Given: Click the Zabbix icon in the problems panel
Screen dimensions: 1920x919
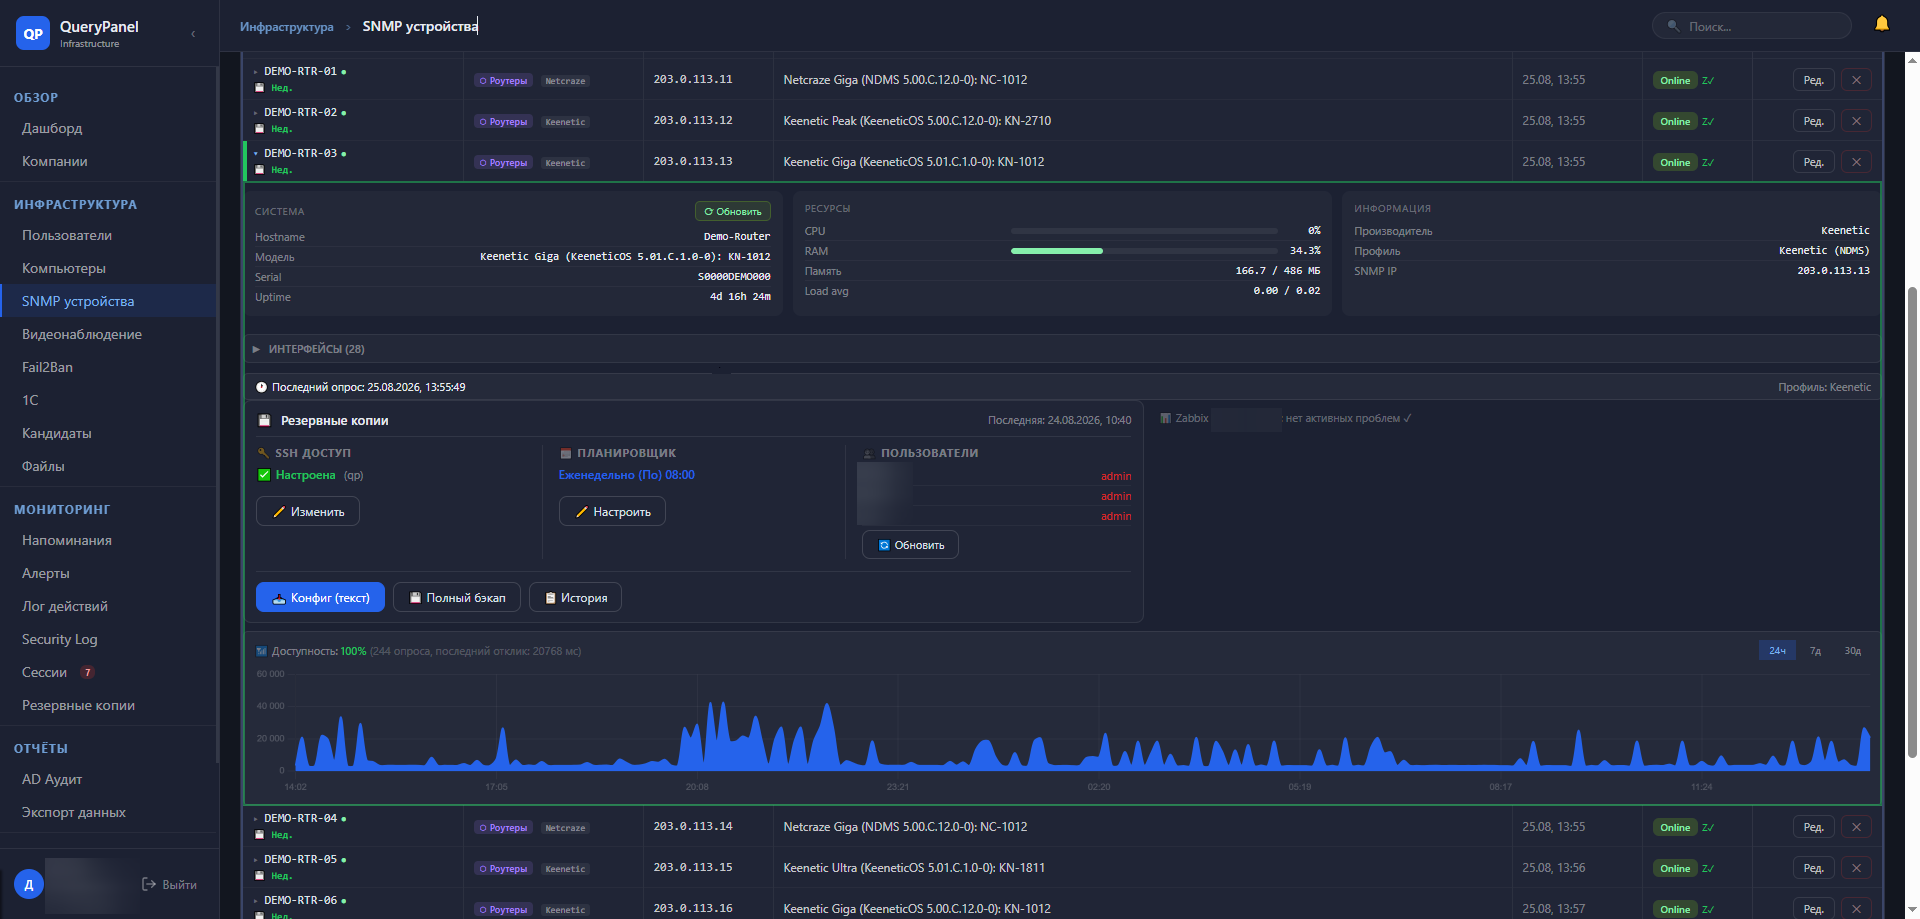Looking at the screenshot, I should click(x=1165, y=418).
